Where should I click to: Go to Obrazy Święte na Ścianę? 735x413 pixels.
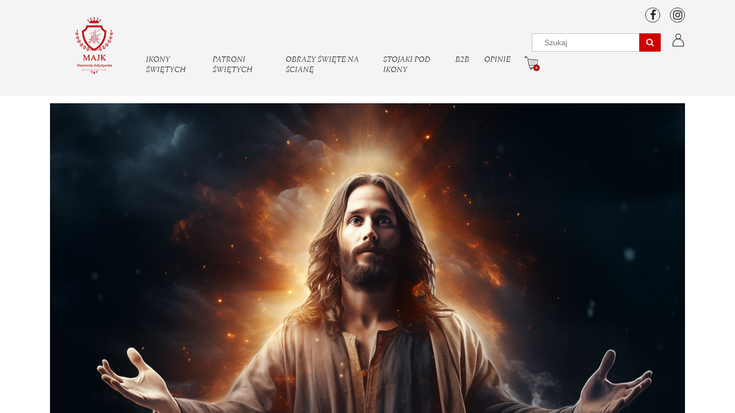point(322,64)
